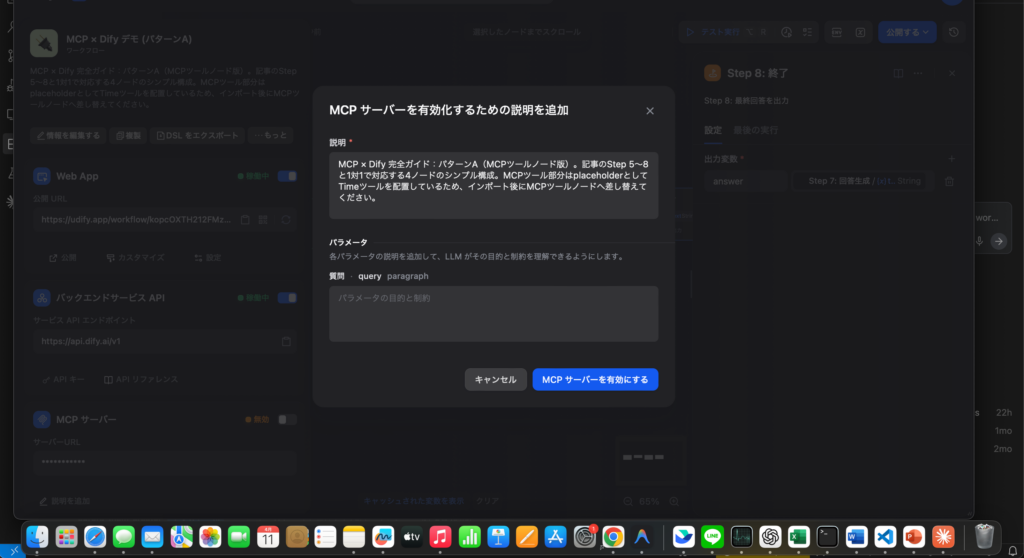Click the 説明 description text area
1024x558 pixels.
click(494, 186)
